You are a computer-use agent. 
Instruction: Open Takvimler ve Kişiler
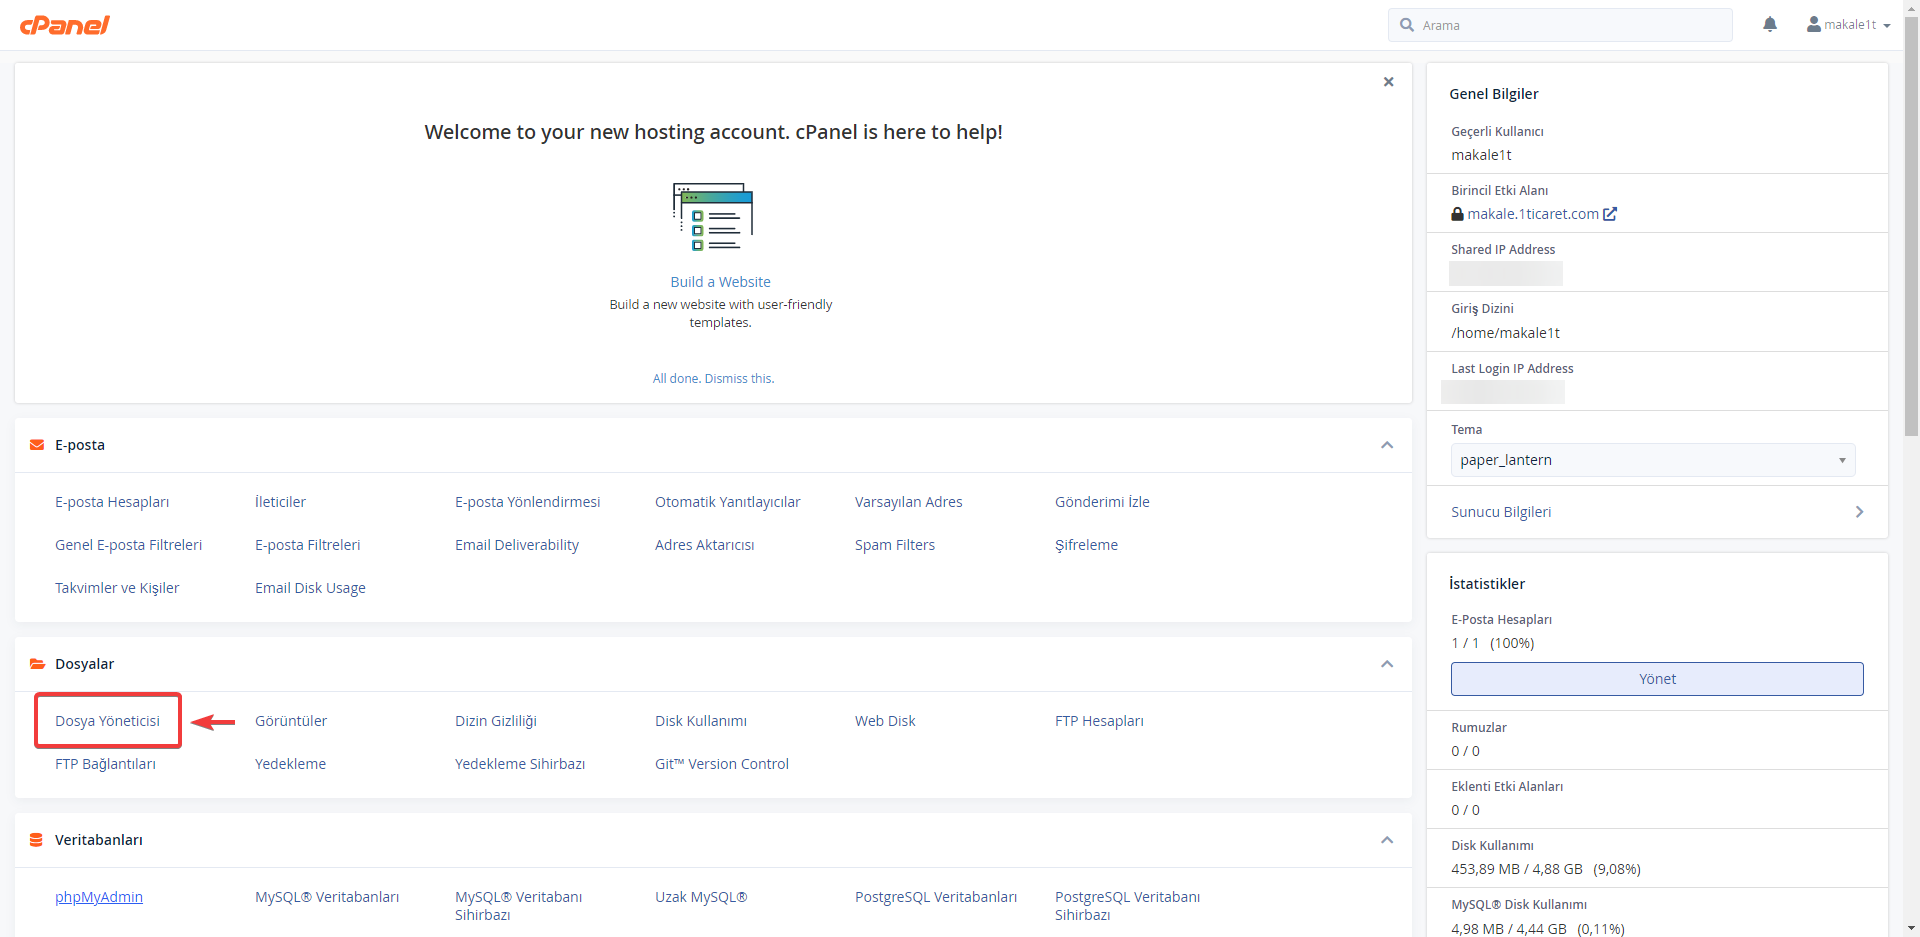[x=117, y=588]
